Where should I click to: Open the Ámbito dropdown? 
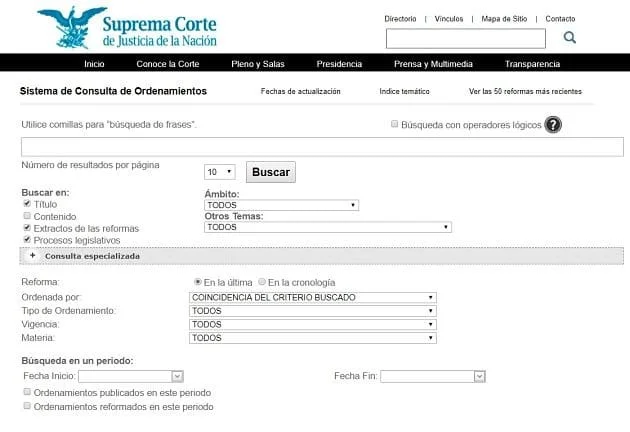click(x=280, y=205)
